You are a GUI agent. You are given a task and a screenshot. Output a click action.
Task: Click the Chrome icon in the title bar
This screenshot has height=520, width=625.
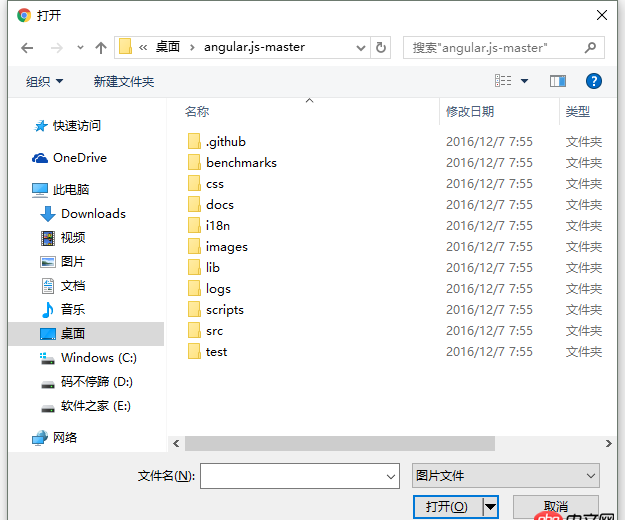click(x=24, y=15)
